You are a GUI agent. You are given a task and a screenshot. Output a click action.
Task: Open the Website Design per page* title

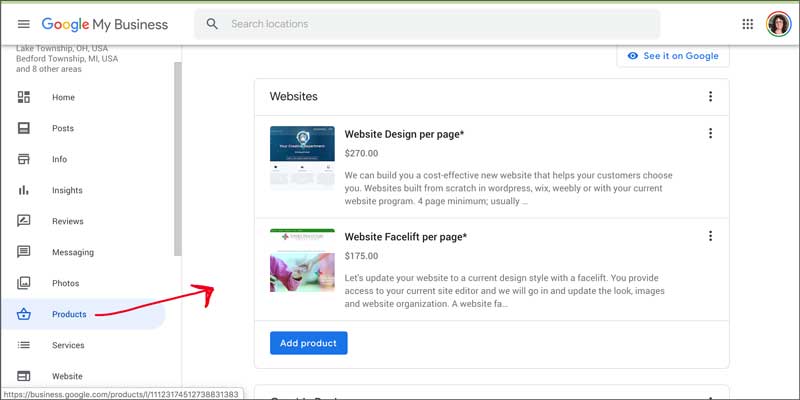pyautogui.click(x=404, y=134)
